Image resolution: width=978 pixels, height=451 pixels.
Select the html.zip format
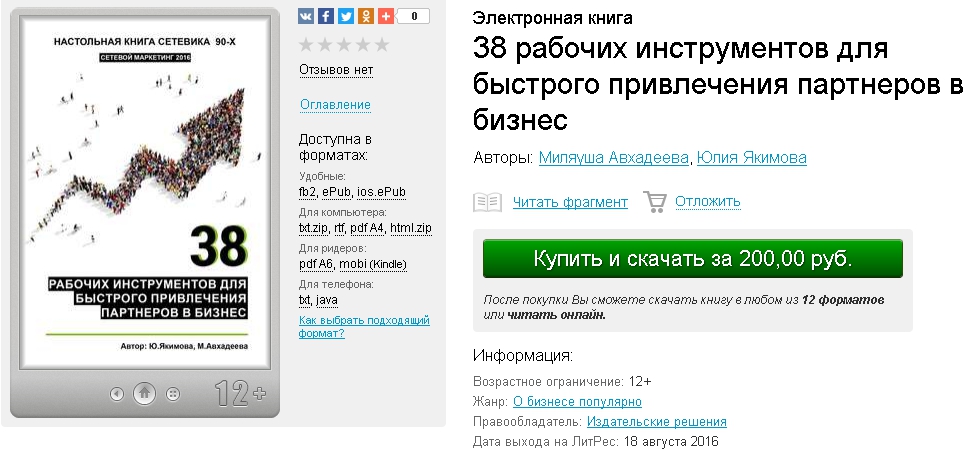coord(411,228)
